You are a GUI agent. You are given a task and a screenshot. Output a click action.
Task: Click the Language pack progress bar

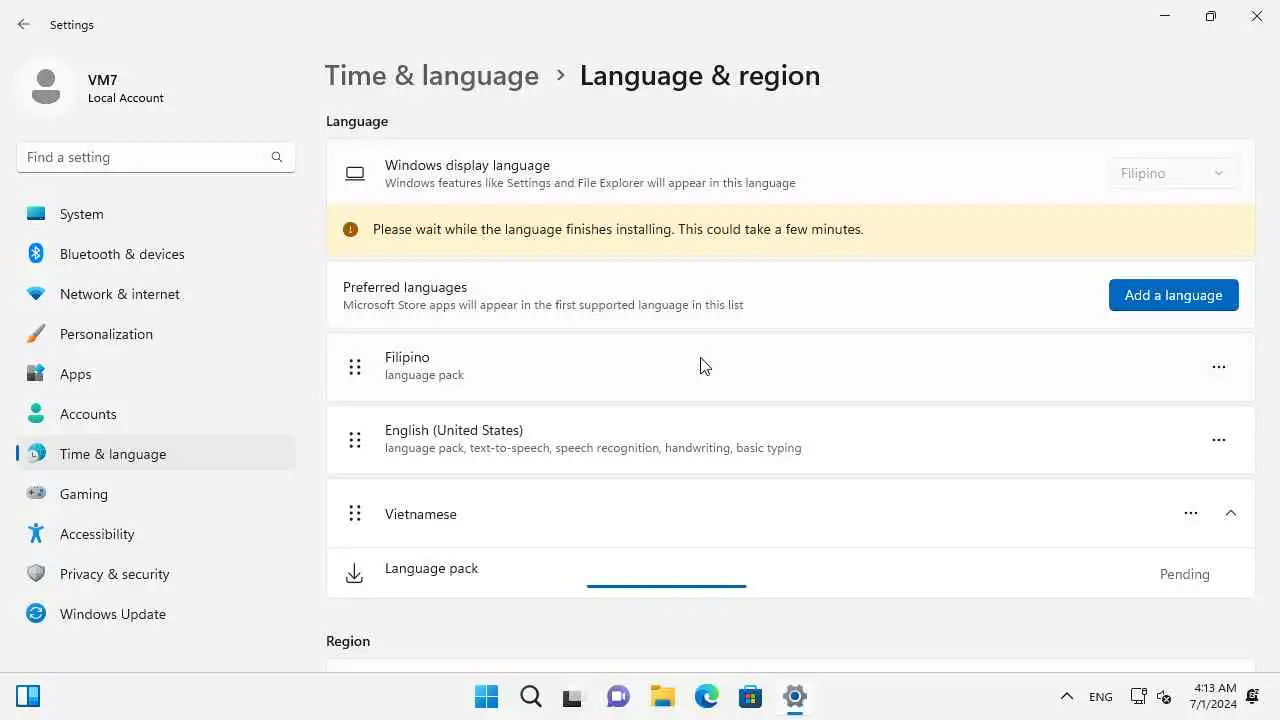point(666,586)
